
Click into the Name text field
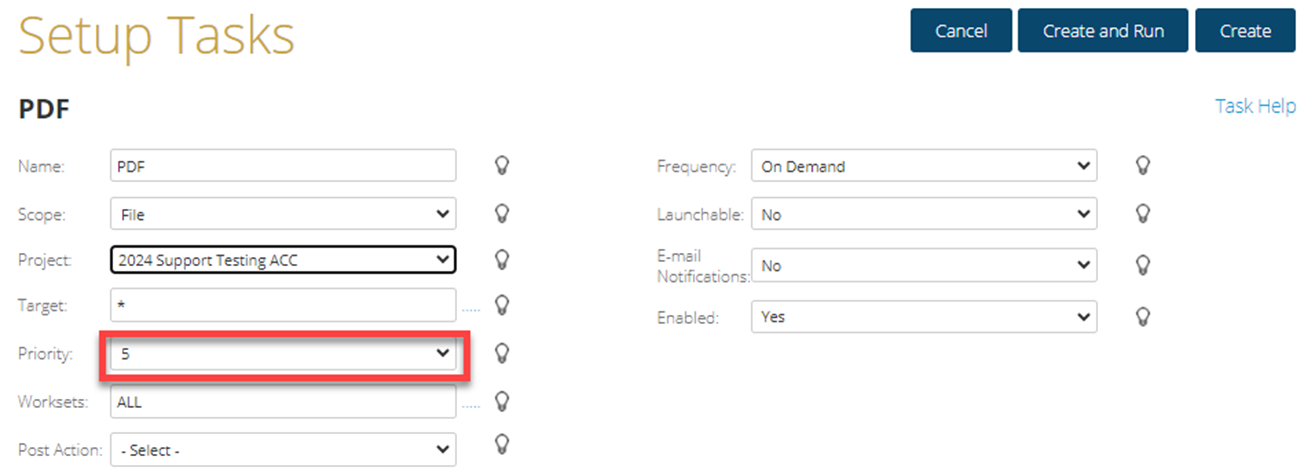coord(283,166)
